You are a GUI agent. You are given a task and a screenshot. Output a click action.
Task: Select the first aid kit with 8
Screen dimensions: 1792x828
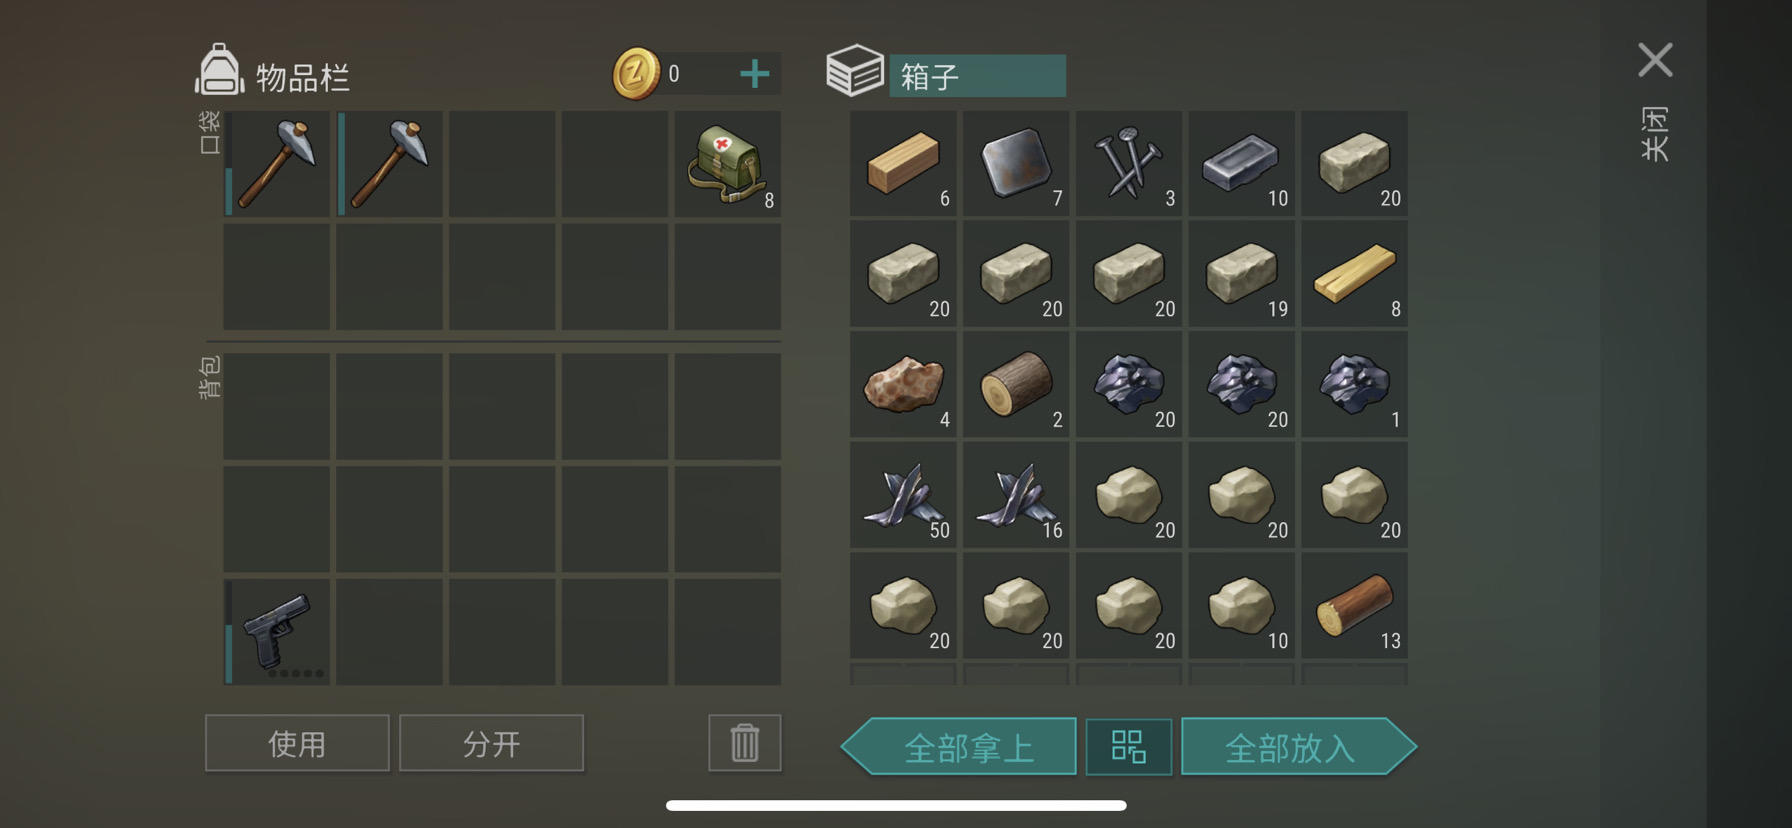click(728, 163)
